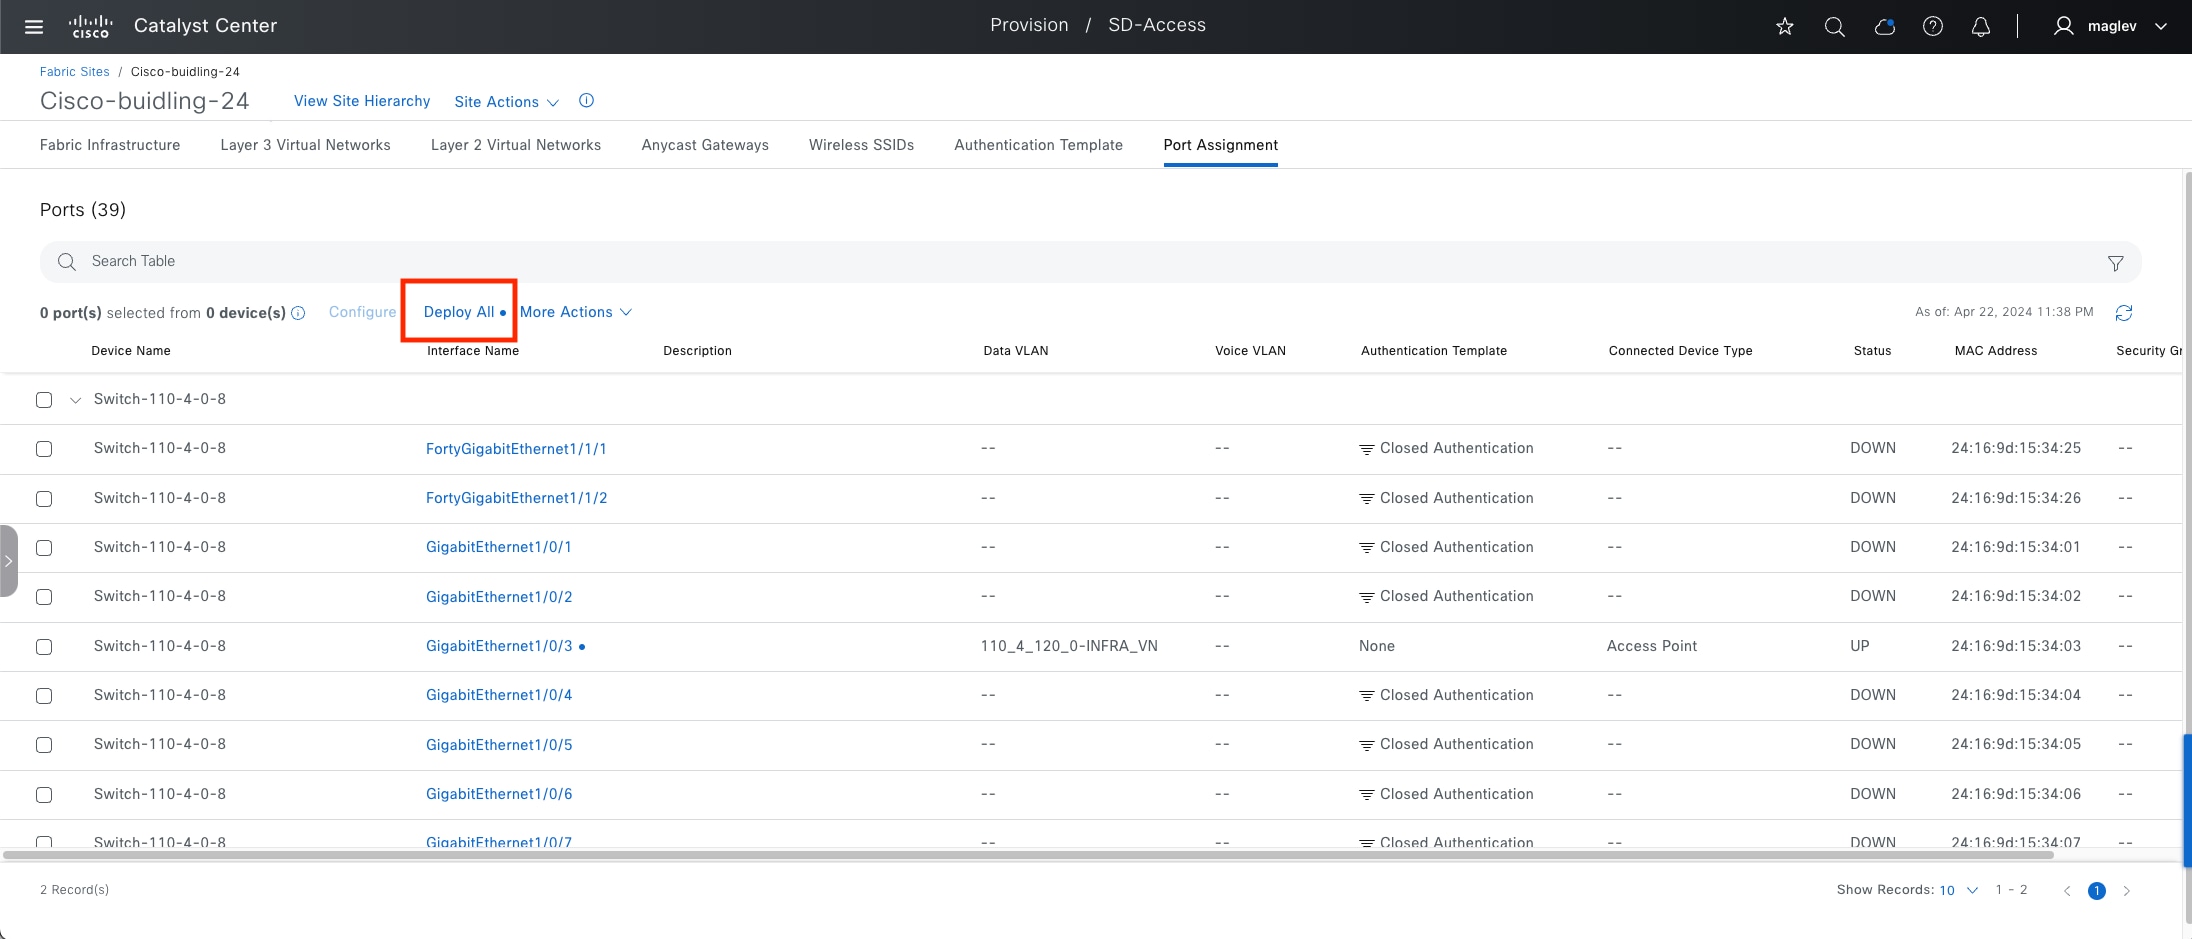Viewport: 2192px width, 939px height.
Task: Tick the Switch-110-4-0-8 group checkbox
Action: click(44, 400)
